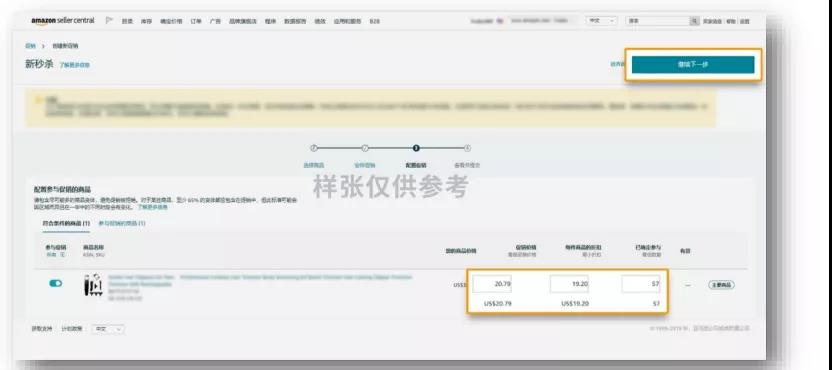This screenshot has height=370, width=832.
Task: Click the teal continue to next step button
Action: point(693,64)
